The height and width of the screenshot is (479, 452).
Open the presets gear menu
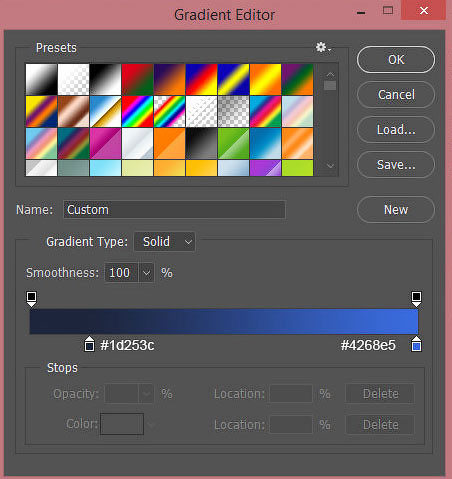point(323,48)
